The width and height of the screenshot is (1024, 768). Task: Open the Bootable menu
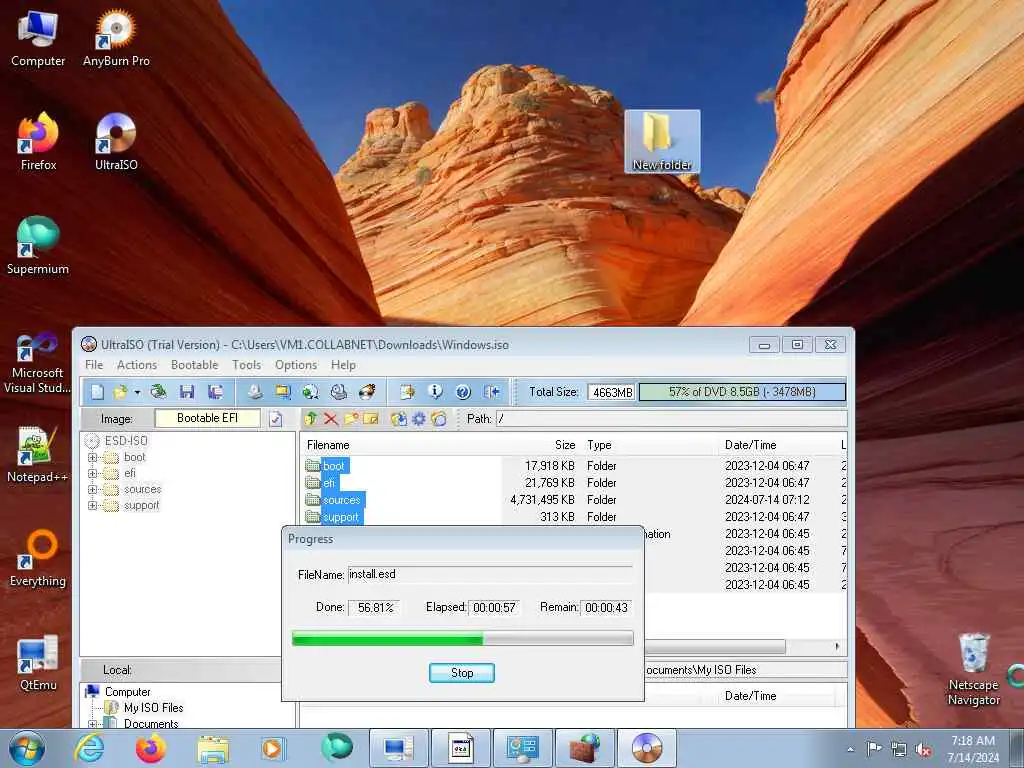(x=194, y=365)
